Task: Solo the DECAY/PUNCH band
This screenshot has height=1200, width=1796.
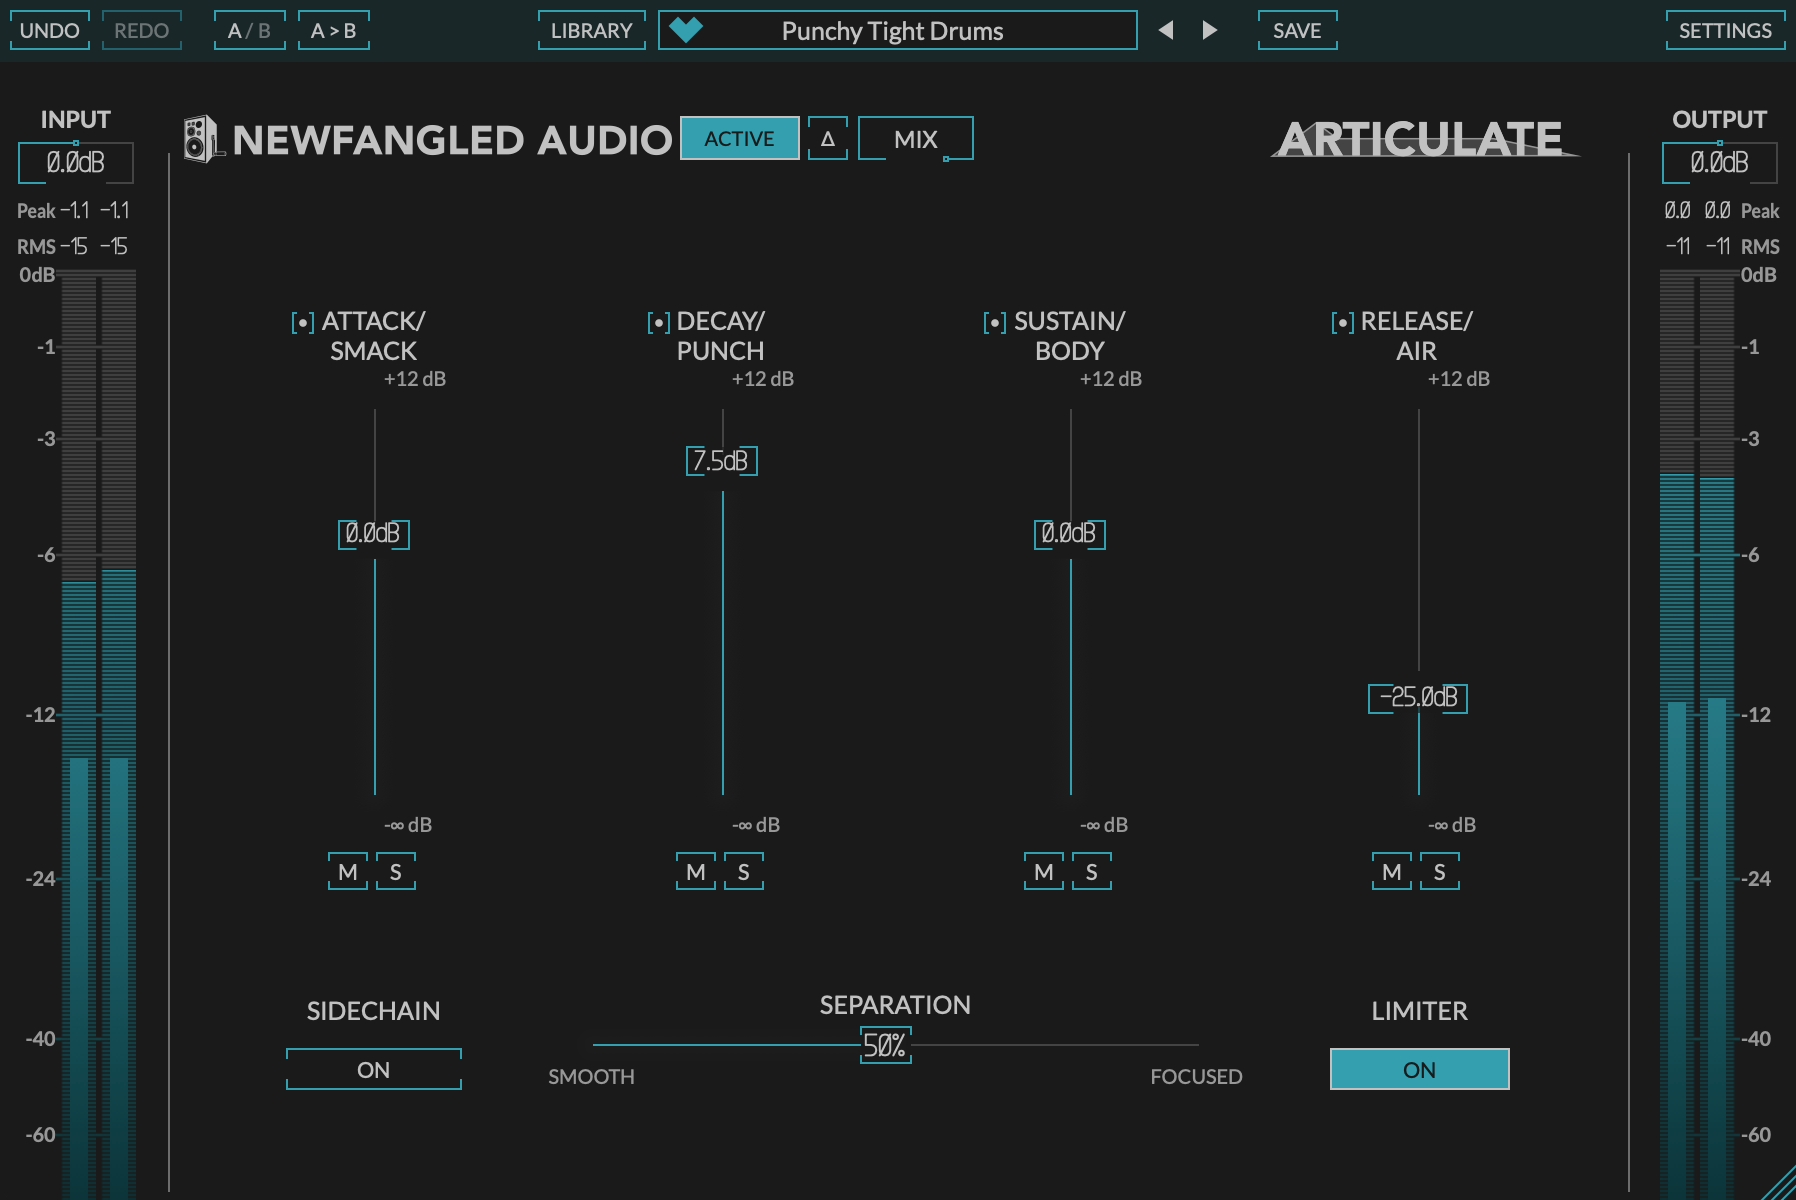Action: 742,871
